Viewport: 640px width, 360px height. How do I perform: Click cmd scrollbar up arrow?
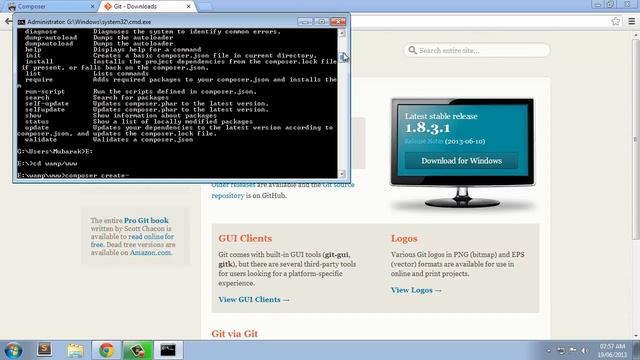coord(342,33)
